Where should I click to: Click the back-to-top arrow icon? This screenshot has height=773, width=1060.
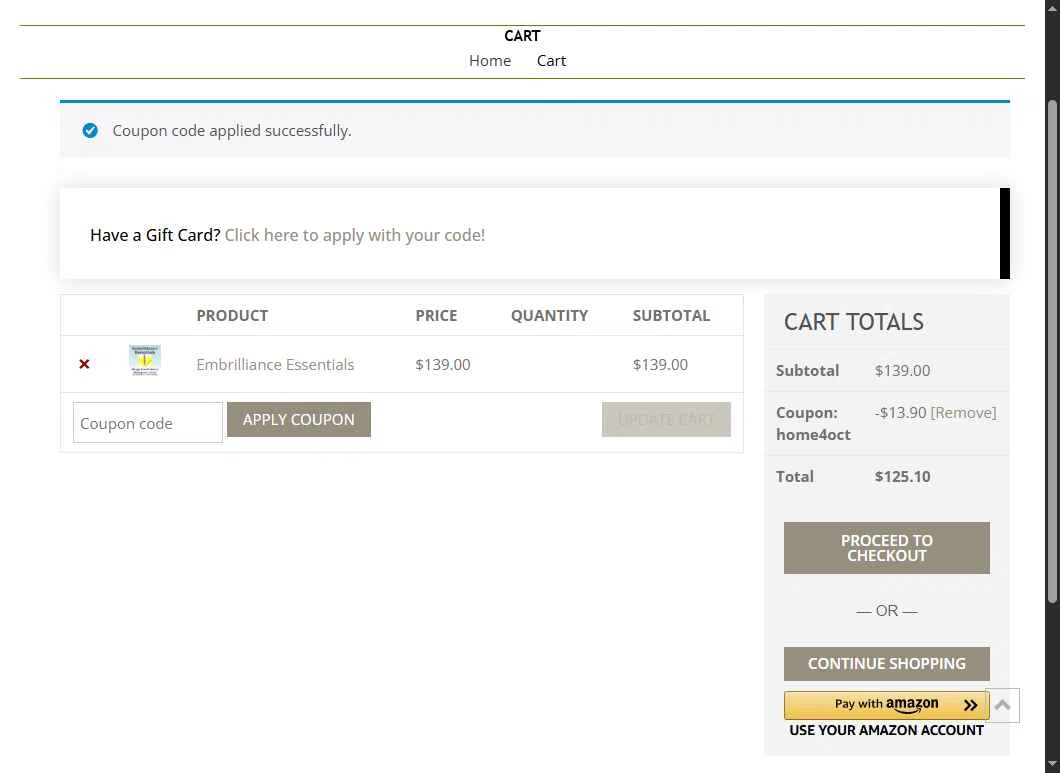[1003, 705]
